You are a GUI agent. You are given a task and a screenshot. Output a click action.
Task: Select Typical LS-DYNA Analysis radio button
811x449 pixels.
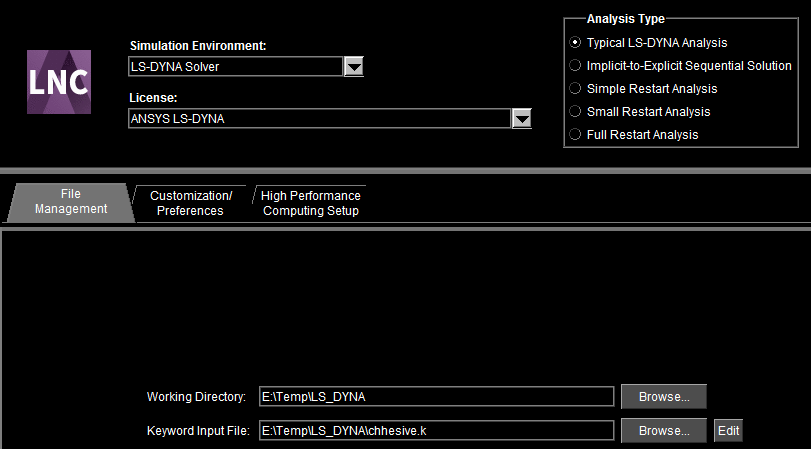[575, 43]
